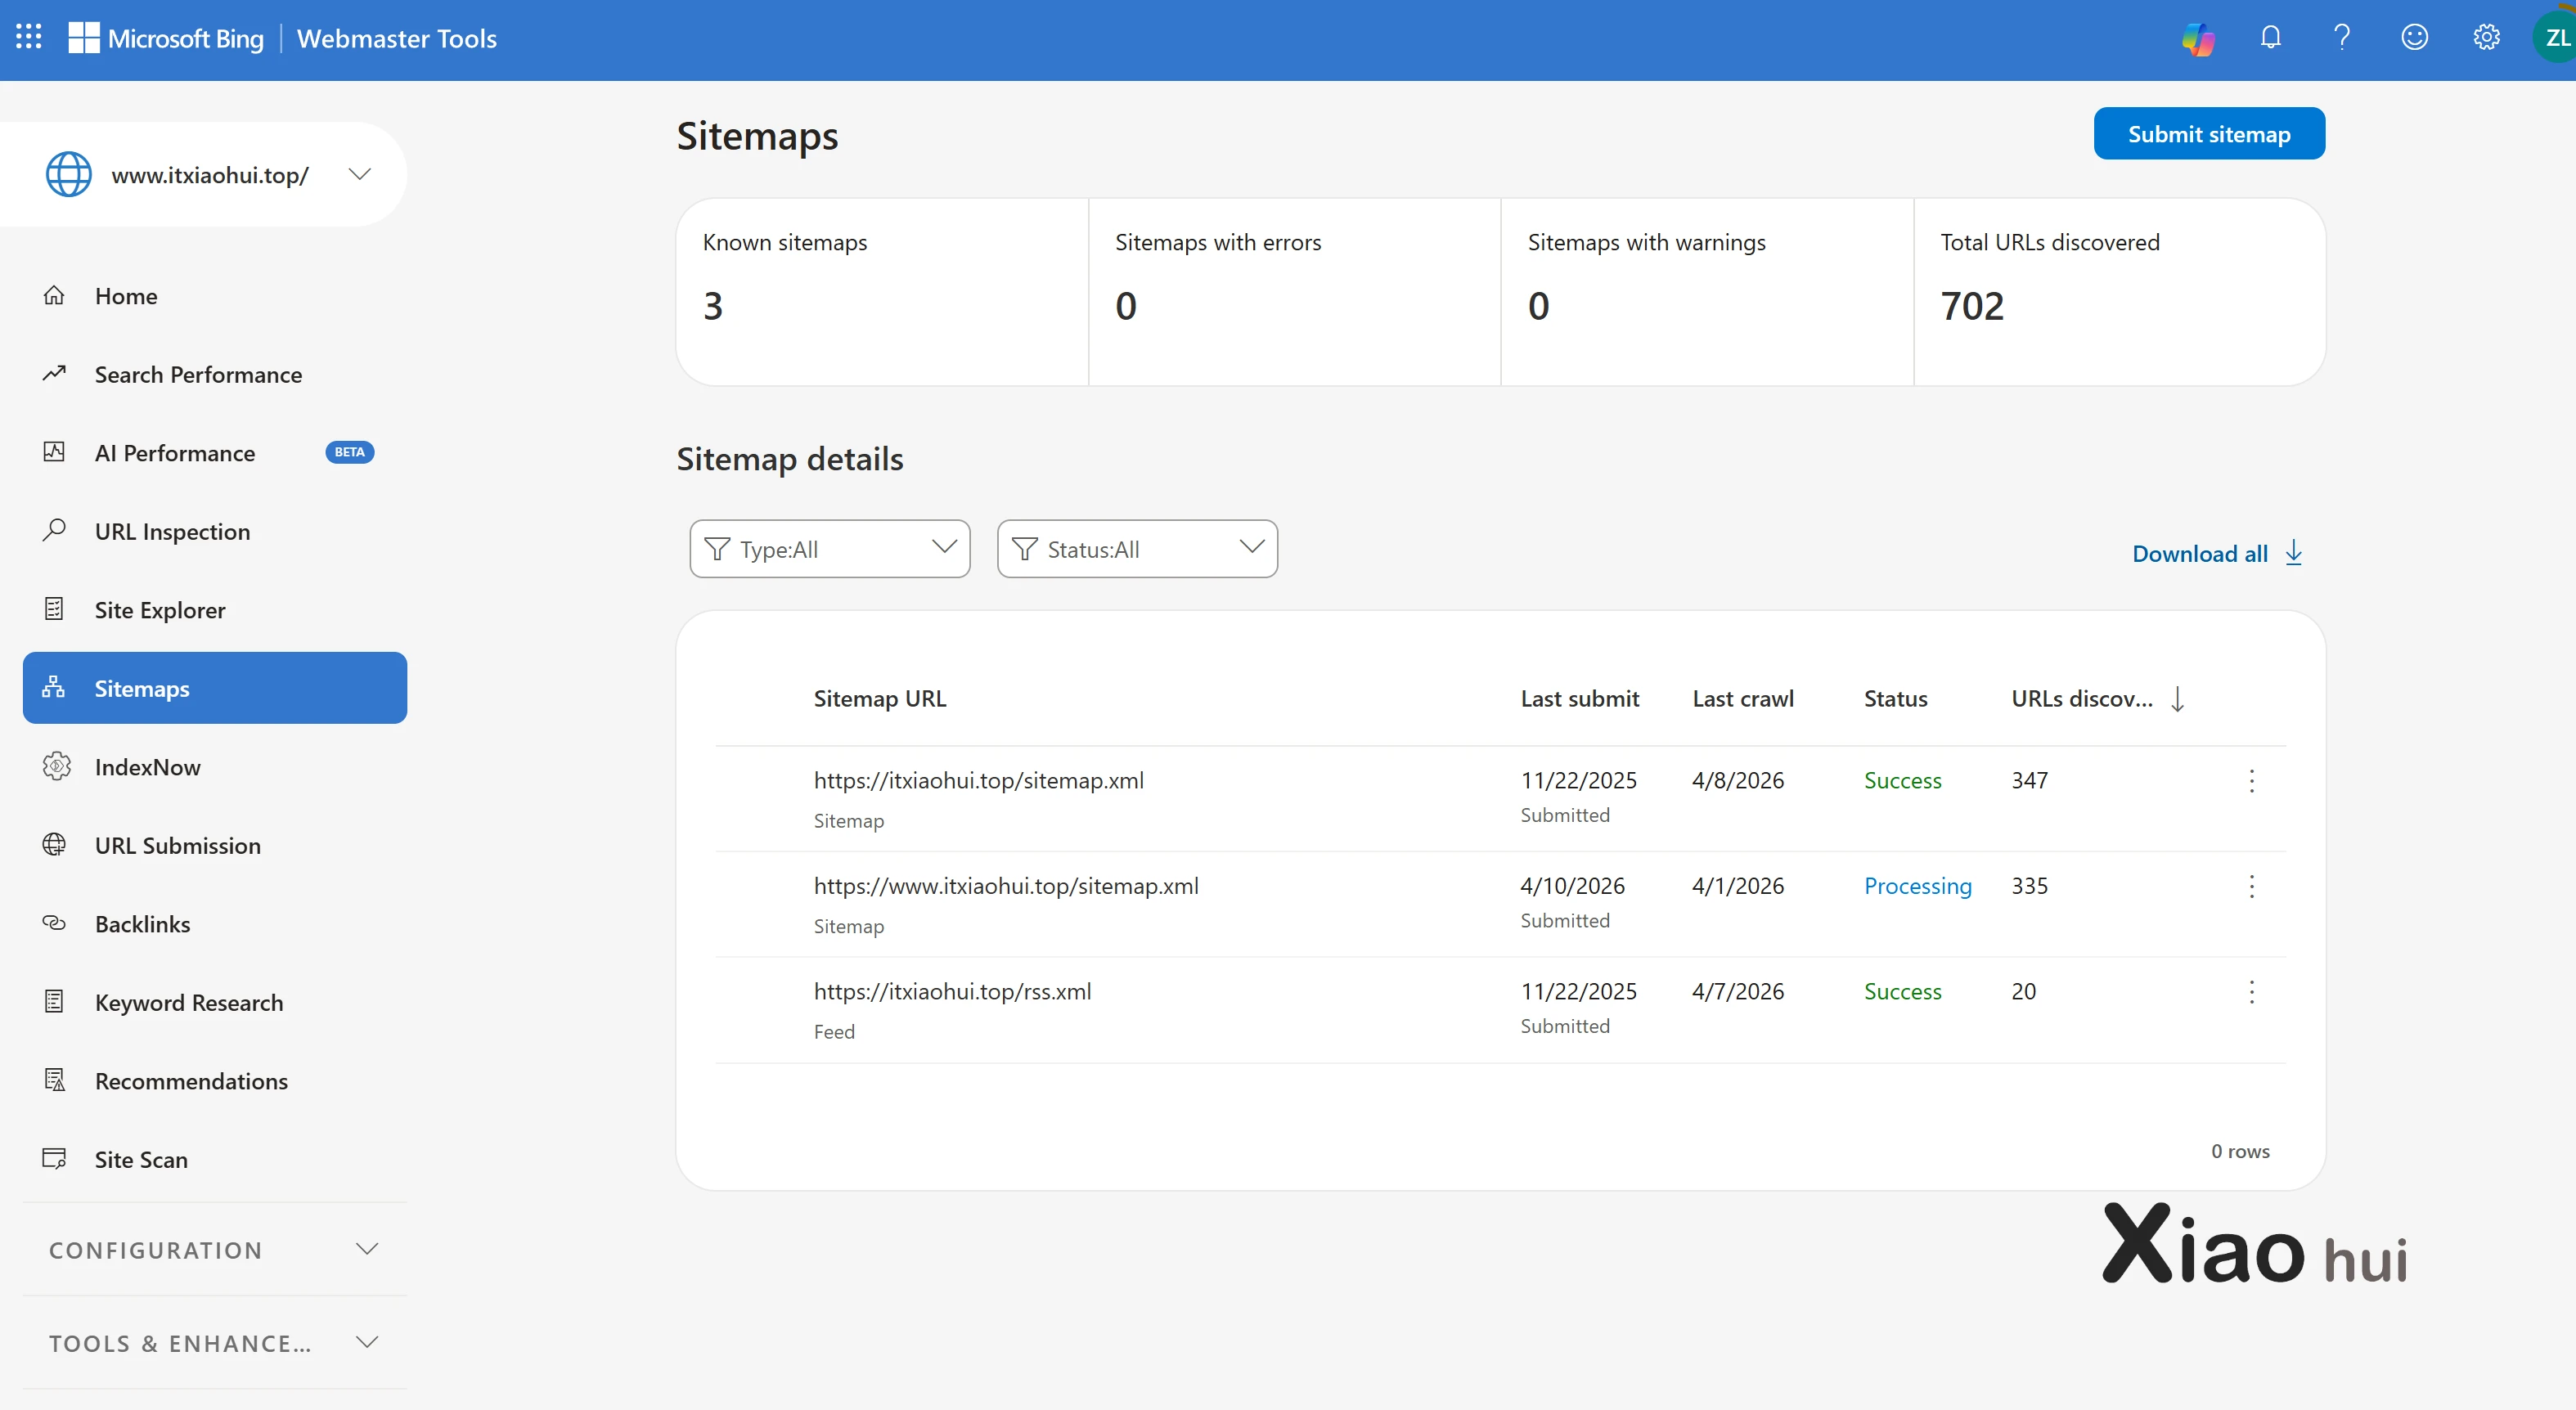Open more options for www.itxiaohui.top sitemap row
The height and width of the screenshot is (1410, 2576).
[2251, 886]
